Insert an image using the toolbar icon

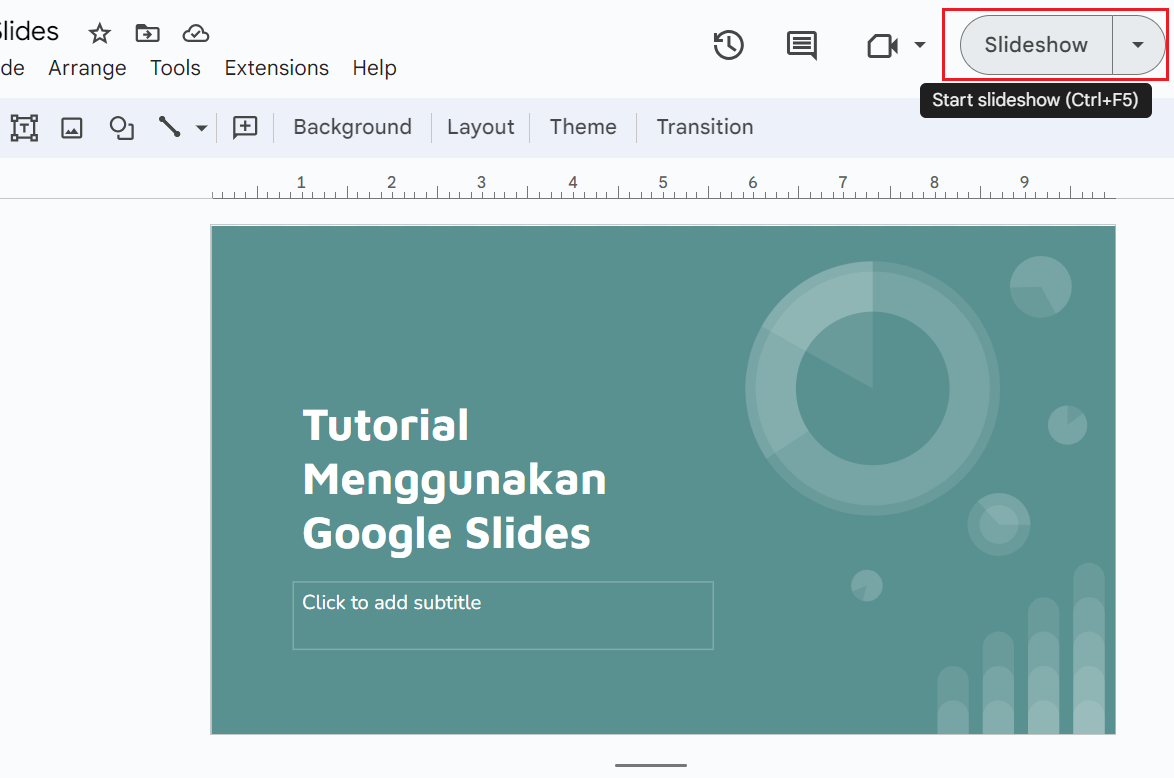[71, 128]
